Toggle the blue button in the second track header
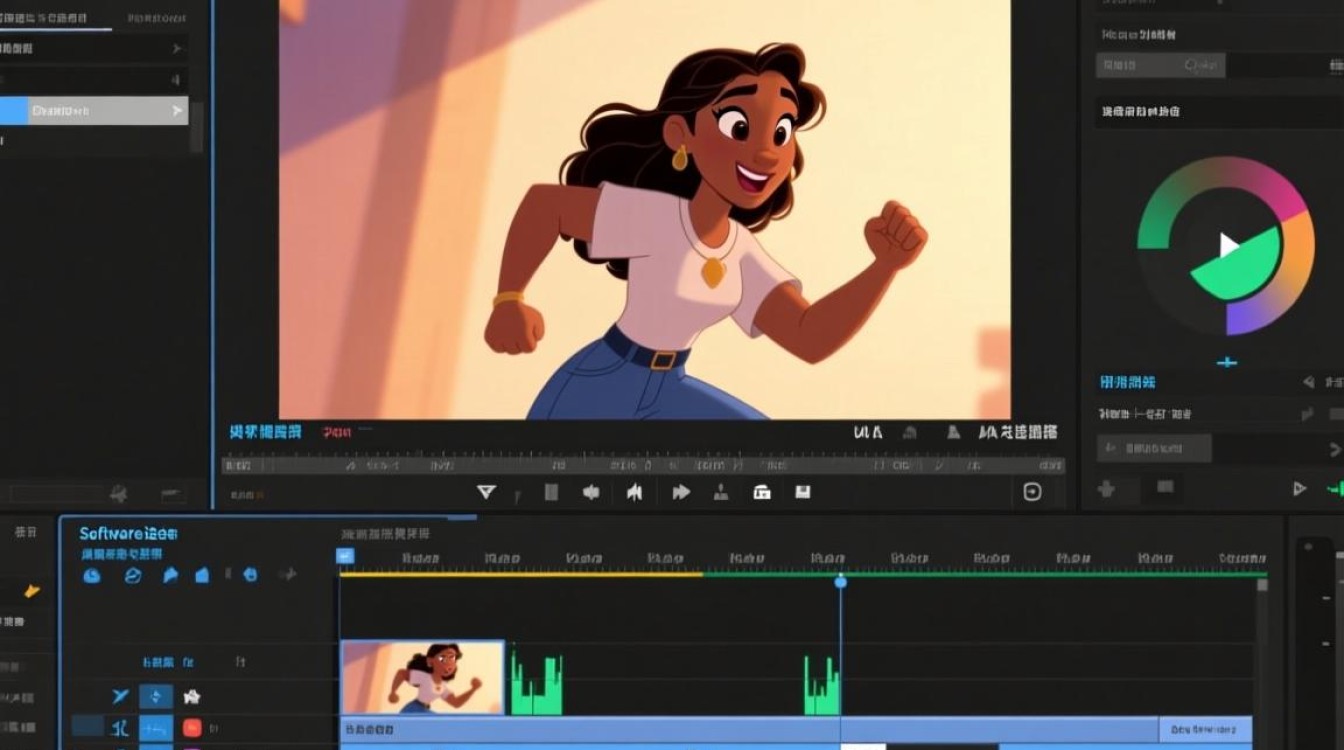This screenshot has height=750, width=1344. pyautogui.click(x=155, y=729)
